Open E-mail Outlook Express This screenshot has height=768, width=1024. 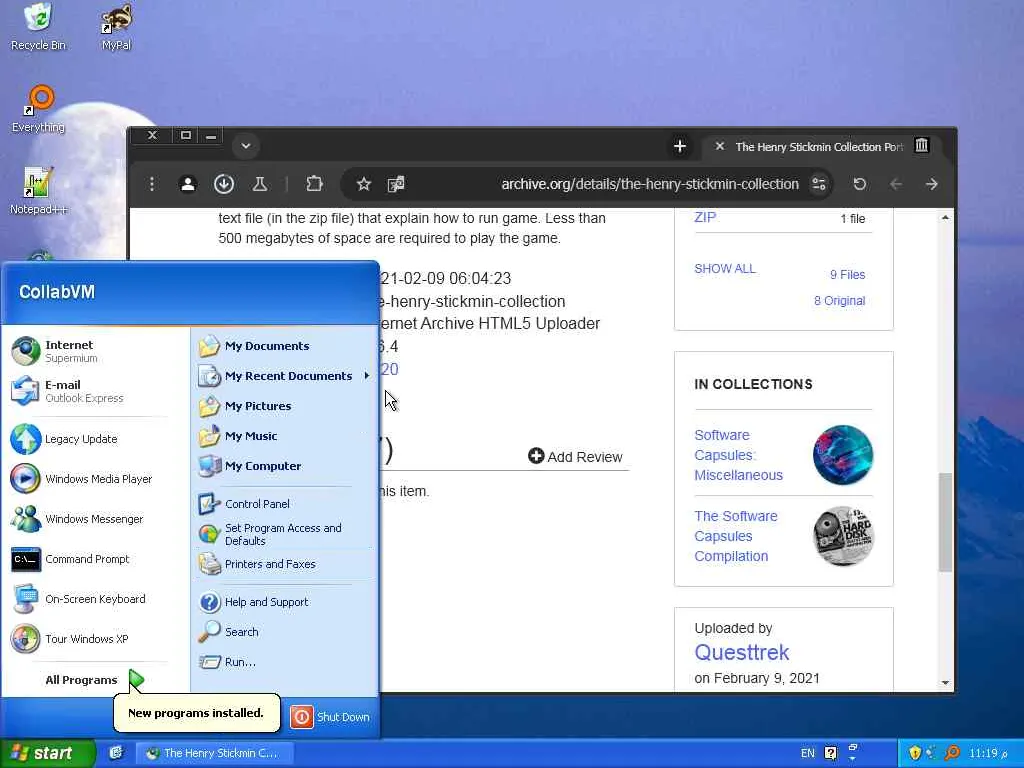tap(90, 391)
